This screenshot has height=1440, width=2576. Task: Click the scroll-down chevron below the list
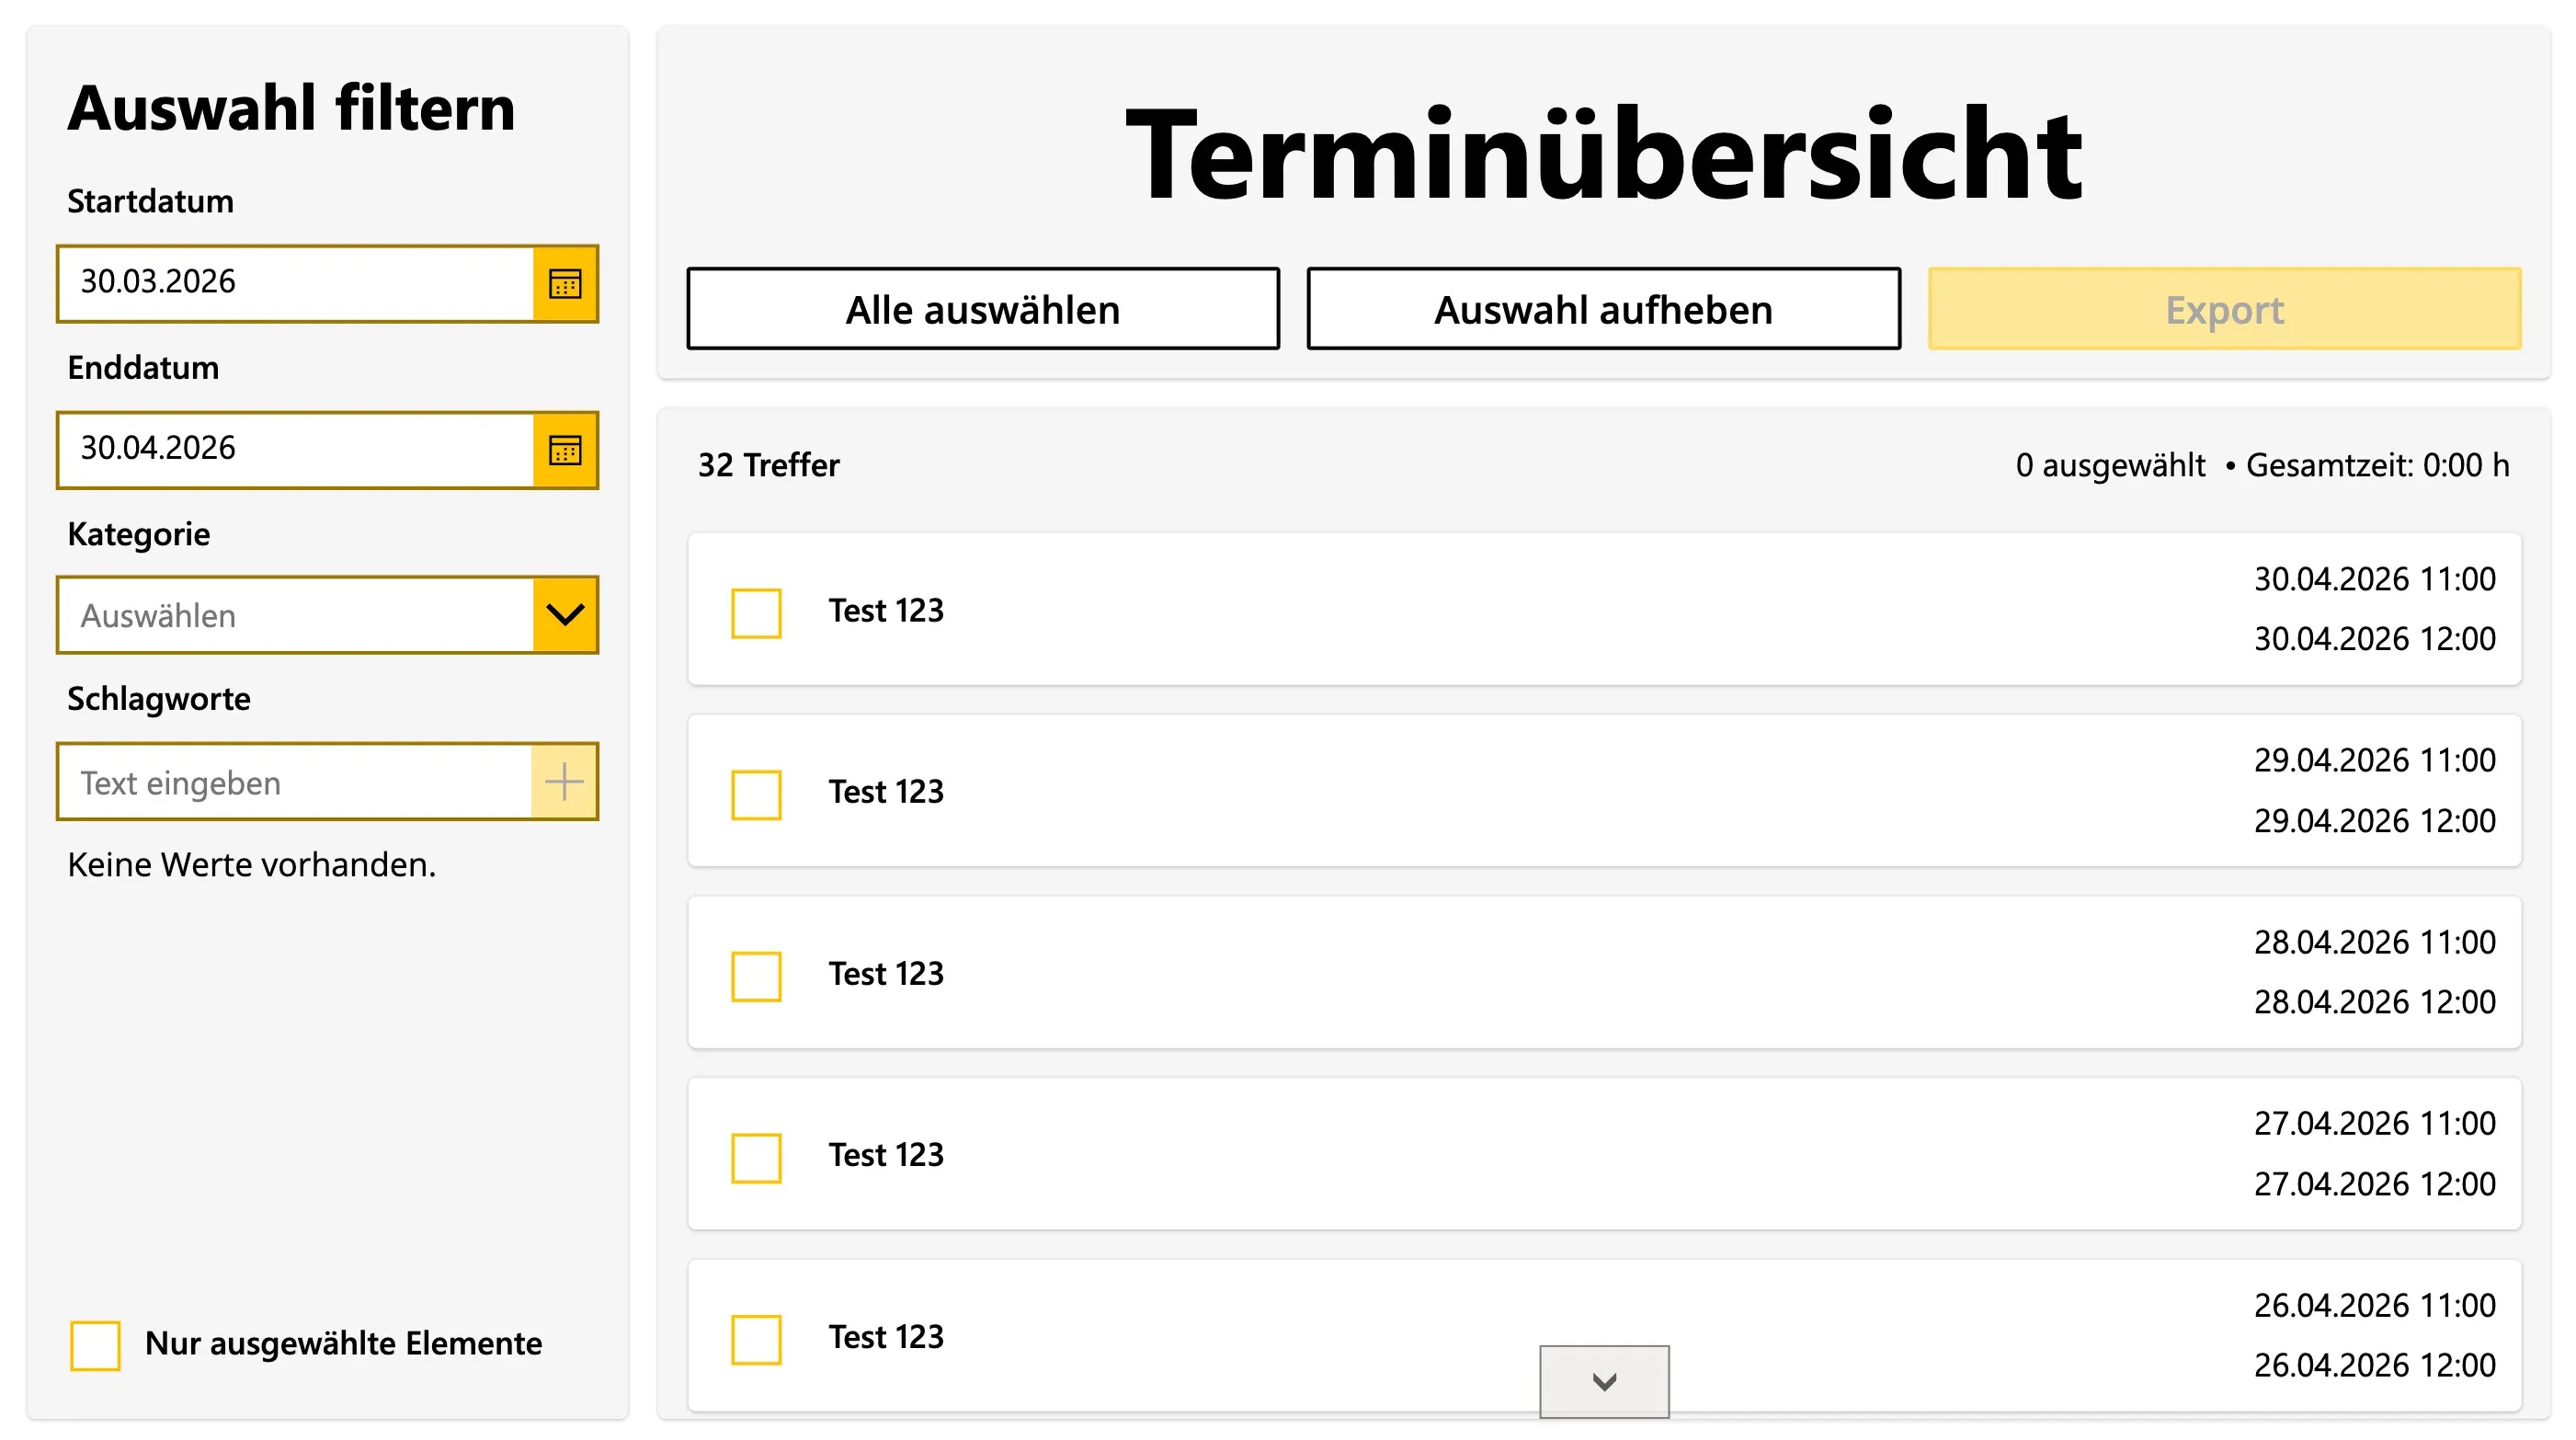[1604, 1381]
